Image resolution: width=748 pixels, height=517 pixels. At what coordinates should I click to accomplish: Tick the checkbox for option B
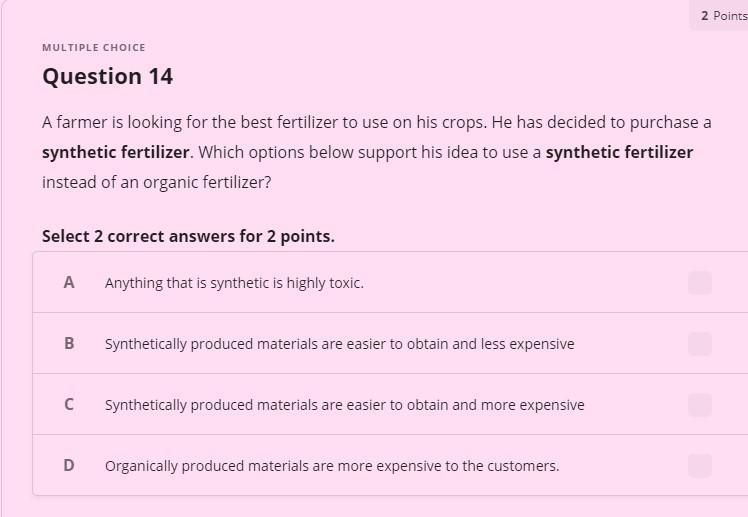(700, 344)
